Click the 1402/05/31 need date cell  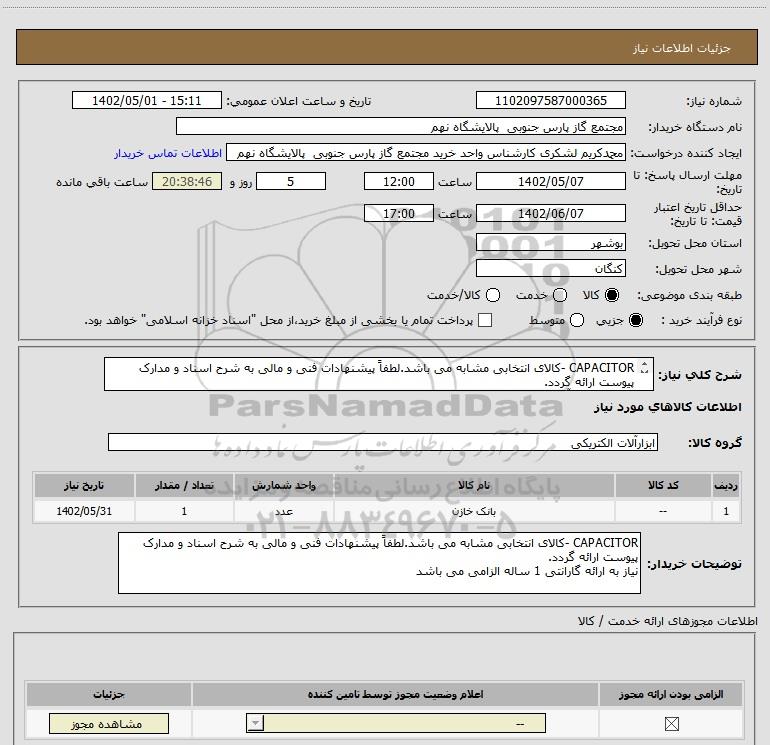[84, 511]
